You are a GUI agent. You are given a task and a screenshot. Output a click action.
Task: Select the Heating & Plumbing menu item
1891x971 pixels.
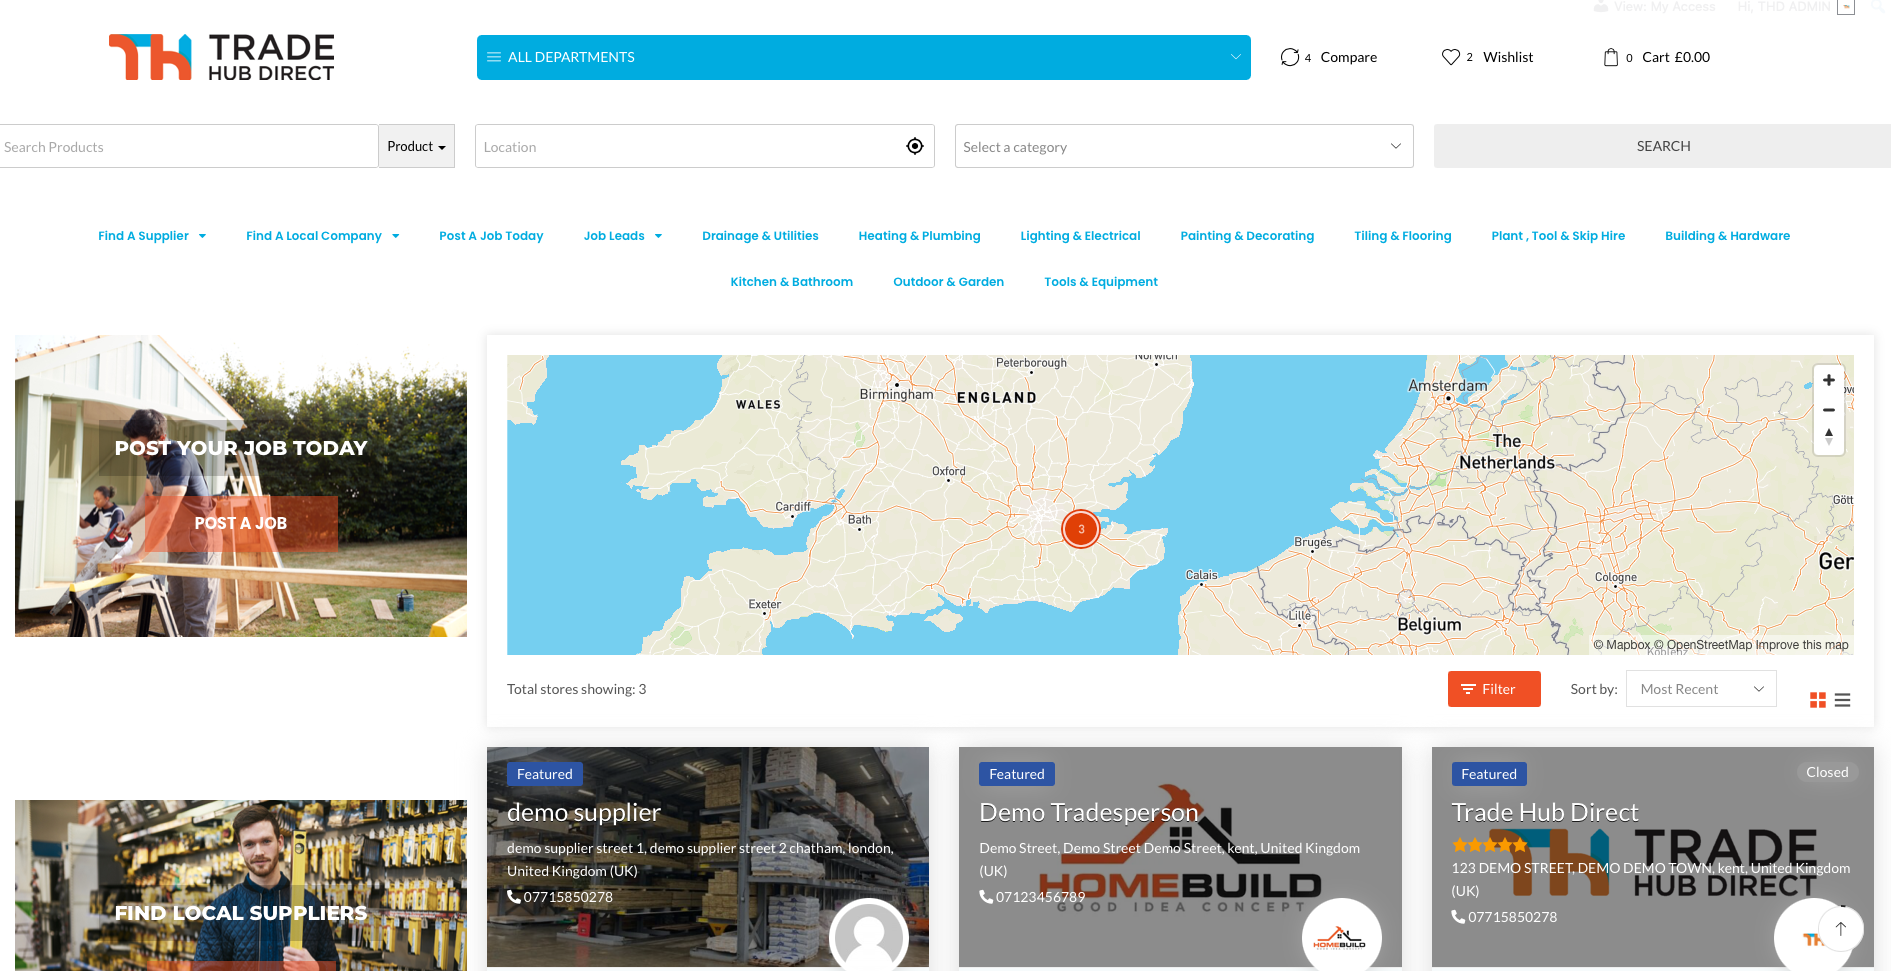click(919, 235)
